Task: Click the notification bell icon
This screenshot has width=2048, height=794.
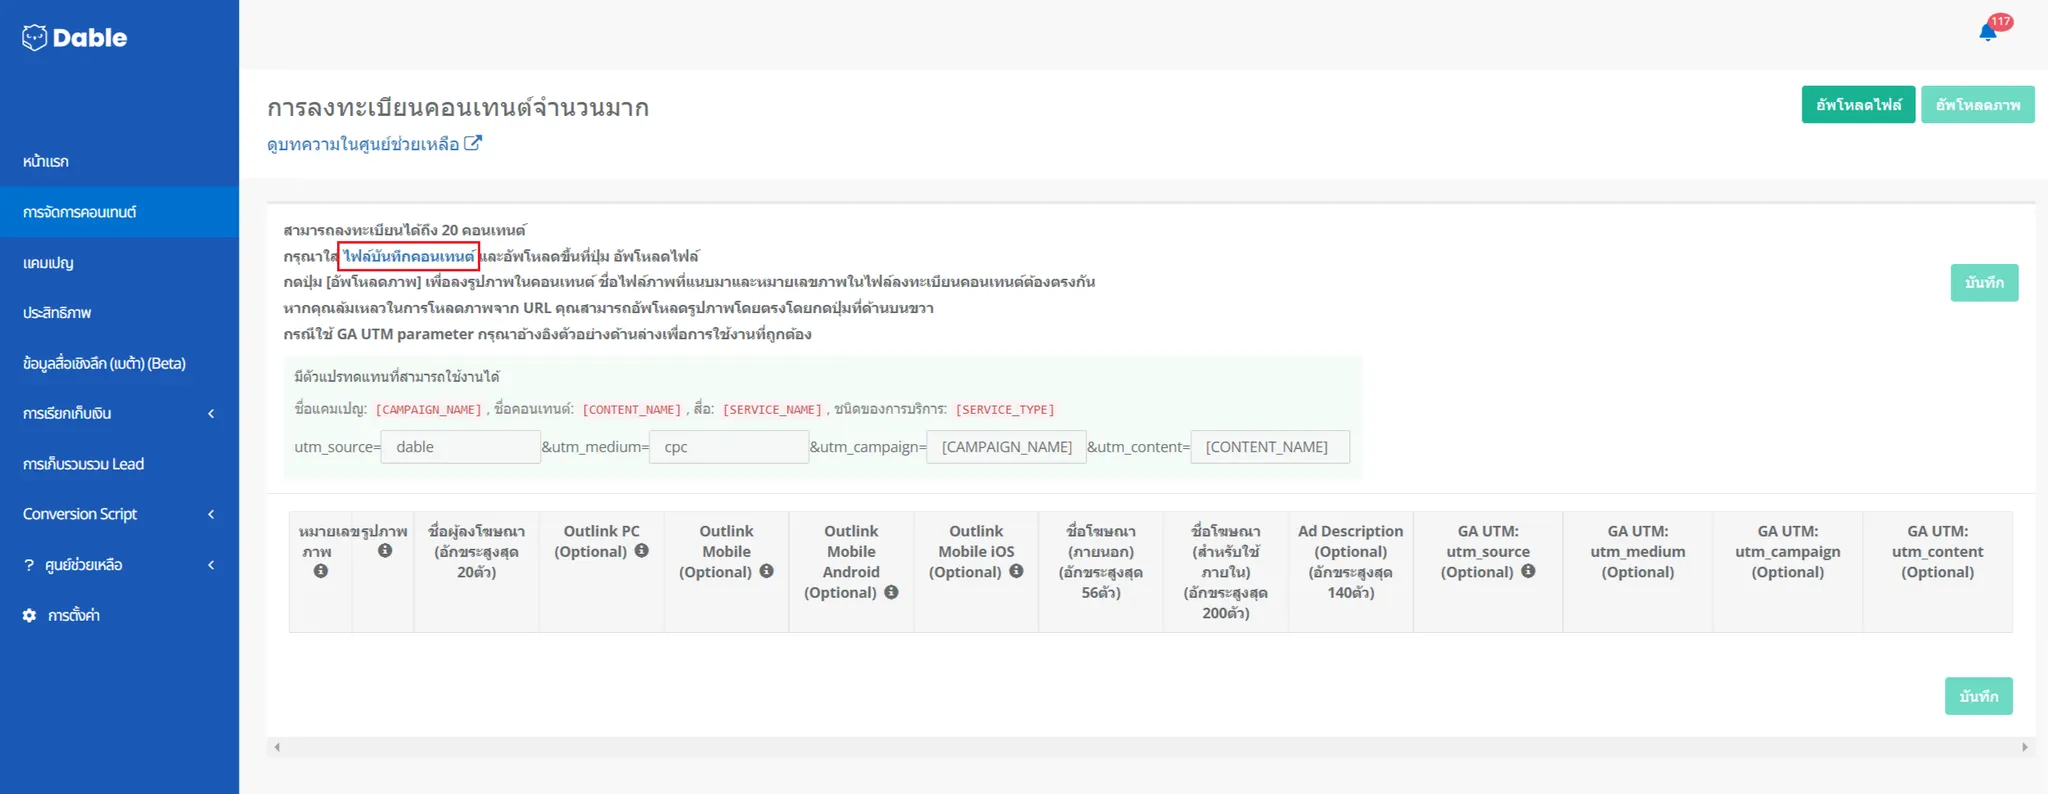Action: click(x=1988, y=33)
